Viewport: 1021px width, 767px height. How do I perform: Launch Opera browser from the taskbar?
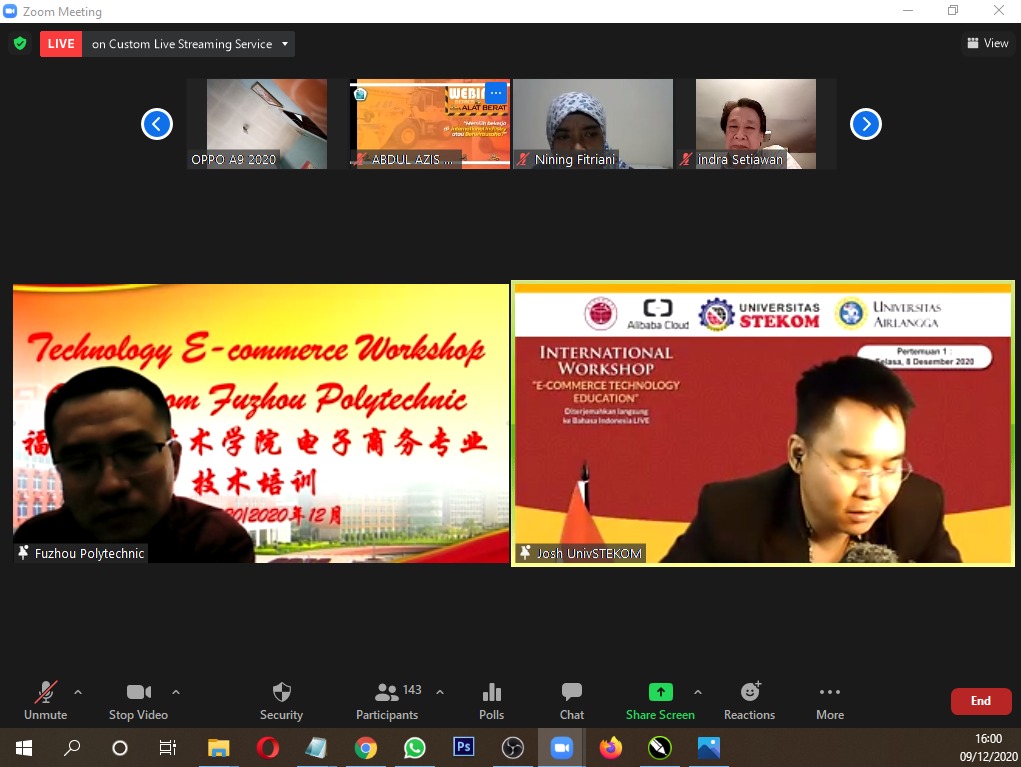[268, 747]
